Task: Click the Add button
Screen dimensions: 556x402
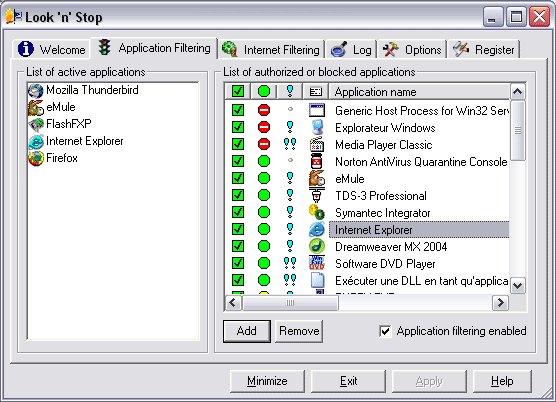Action: click(247, 331)
